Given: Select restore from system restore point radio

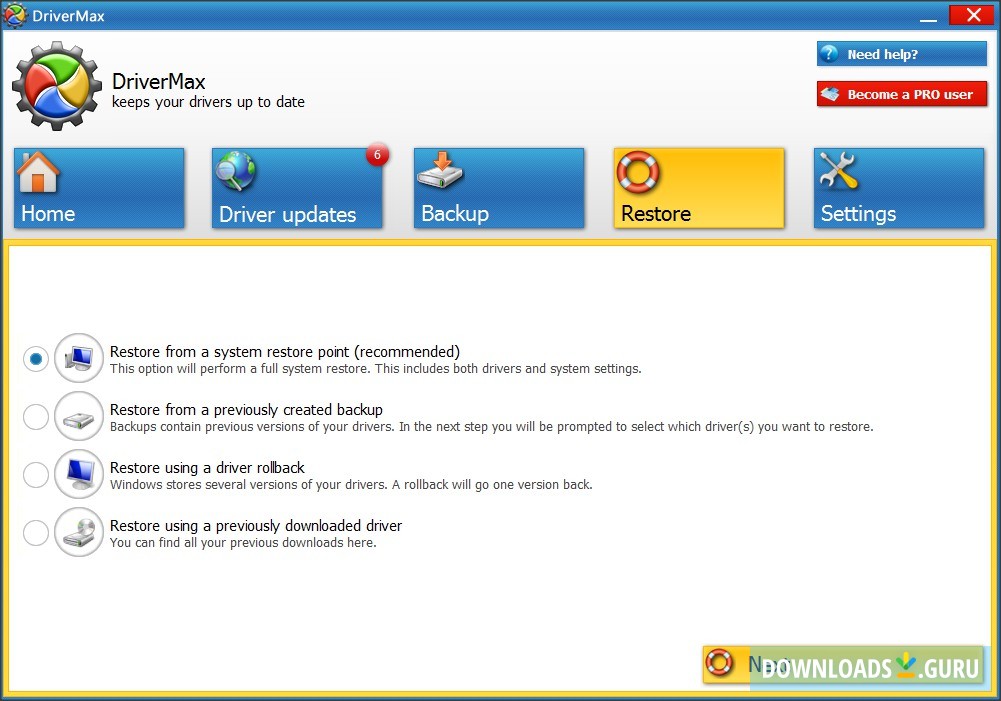Looking at the screenshot, I should pos(36,359).
